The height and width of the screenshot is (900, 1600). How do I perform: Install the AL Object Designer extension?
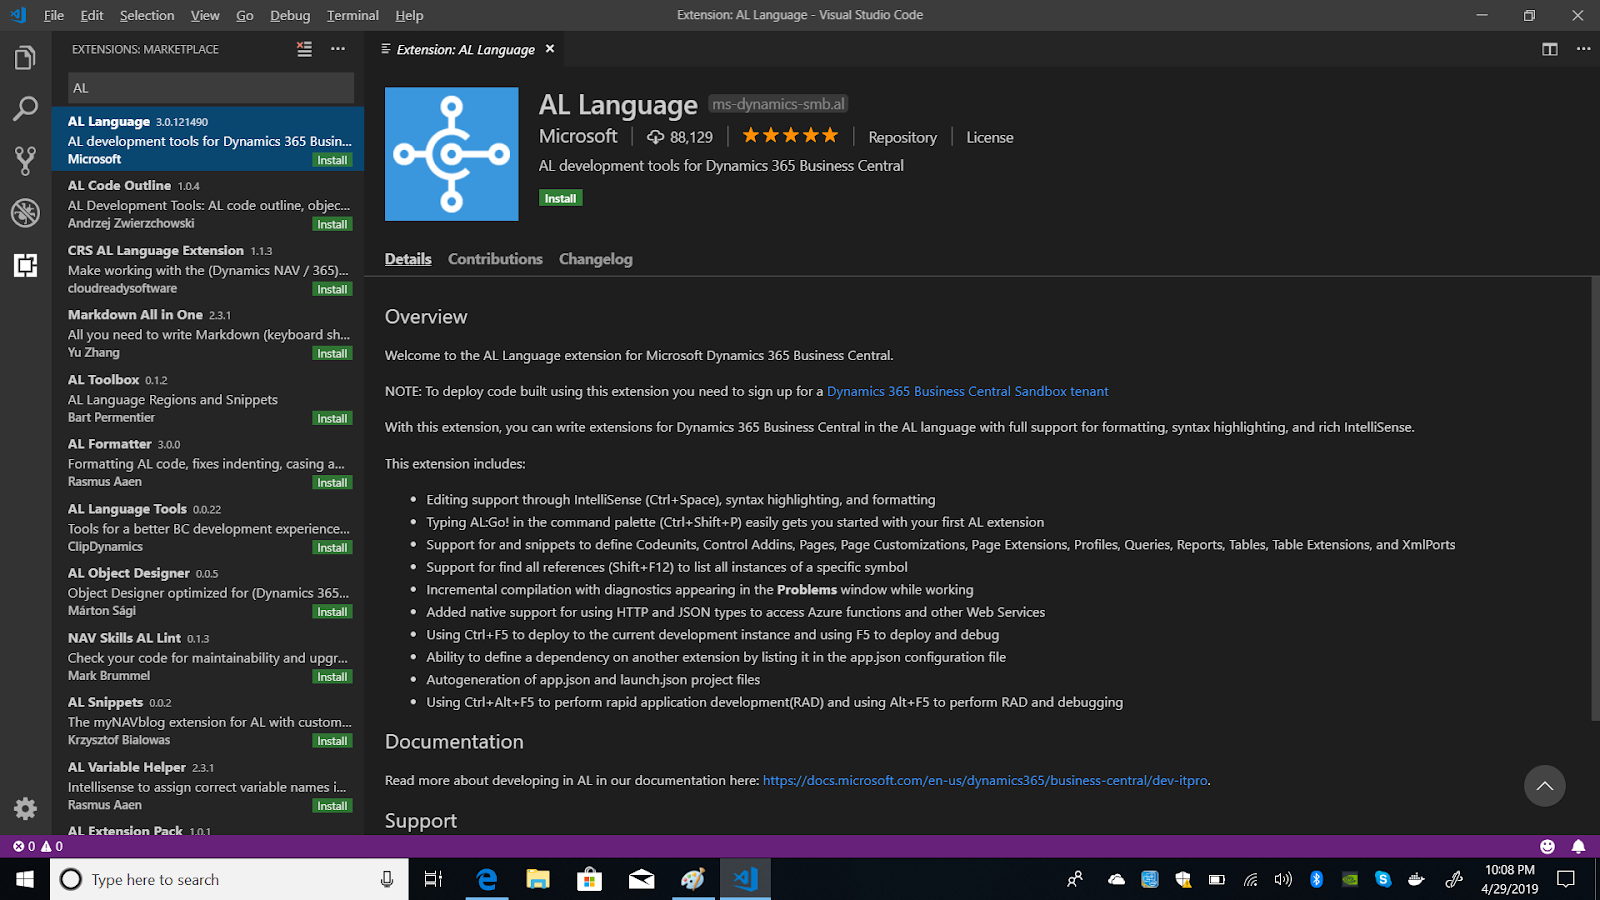tap(332, 611)
